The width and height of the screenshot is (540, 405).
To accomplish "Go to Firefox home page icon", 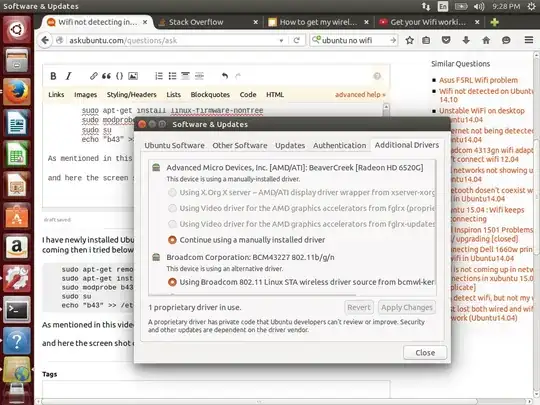I will [486, 40].
